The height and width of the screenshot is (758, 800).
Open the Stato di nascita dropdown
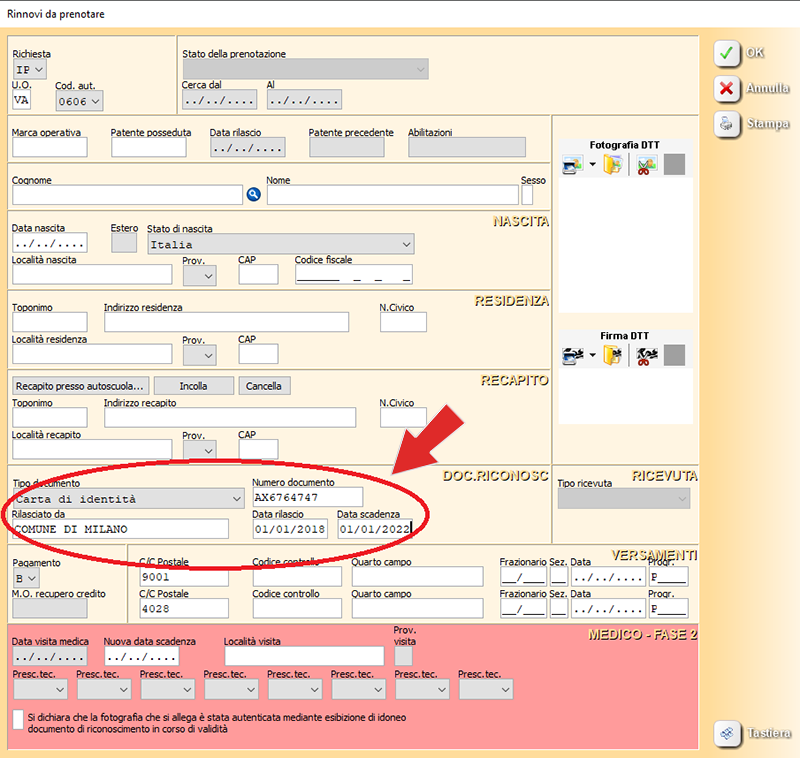[x=405, y=244]
